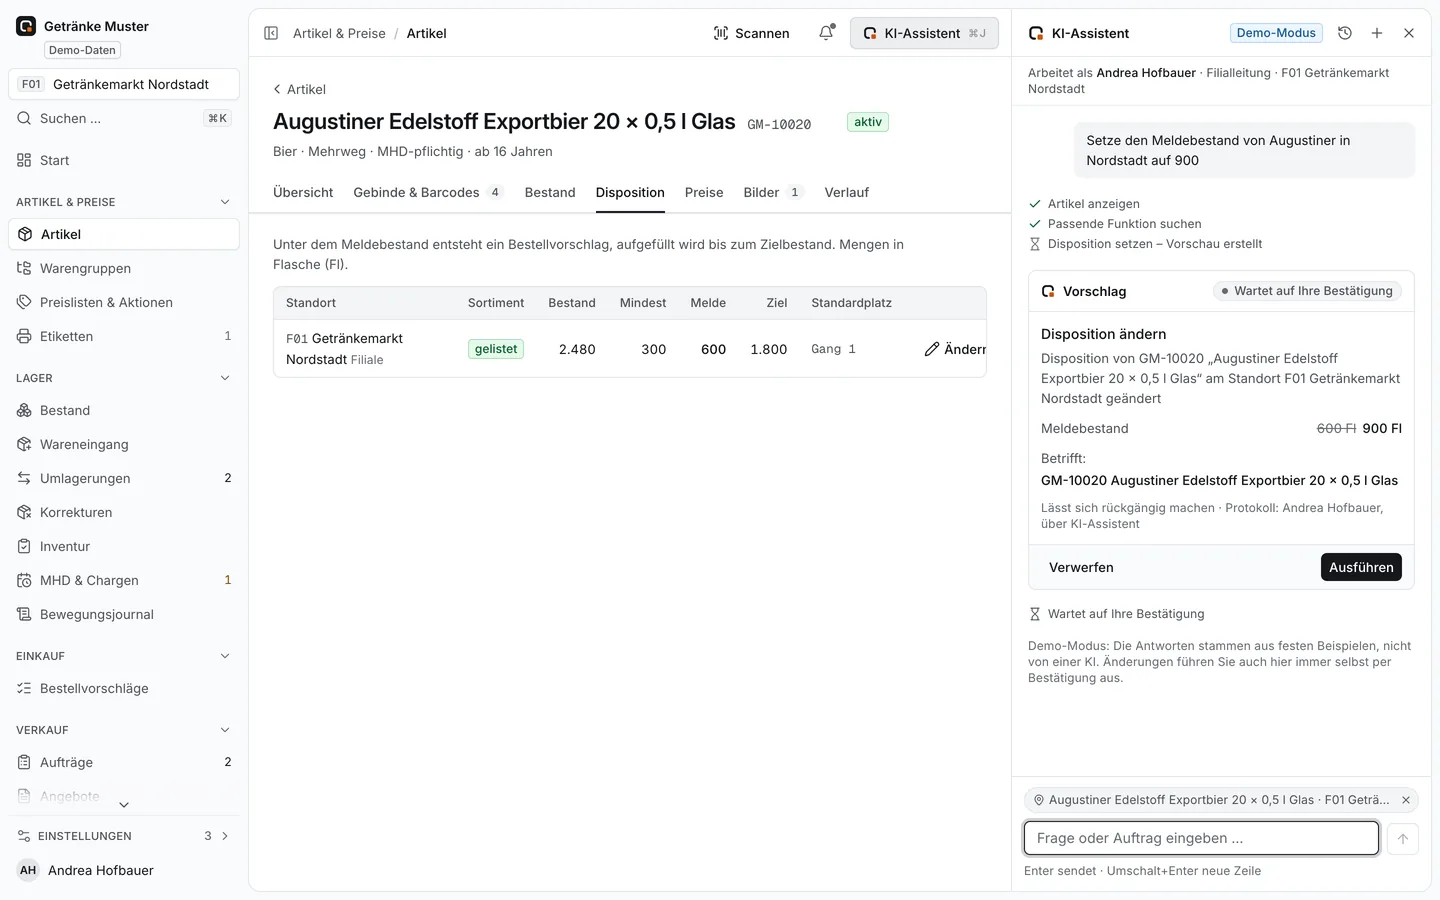This screenshot has height=900, width=1440.
Task: Toggle the sidebar collapse icon
Action: click(271, 33)
